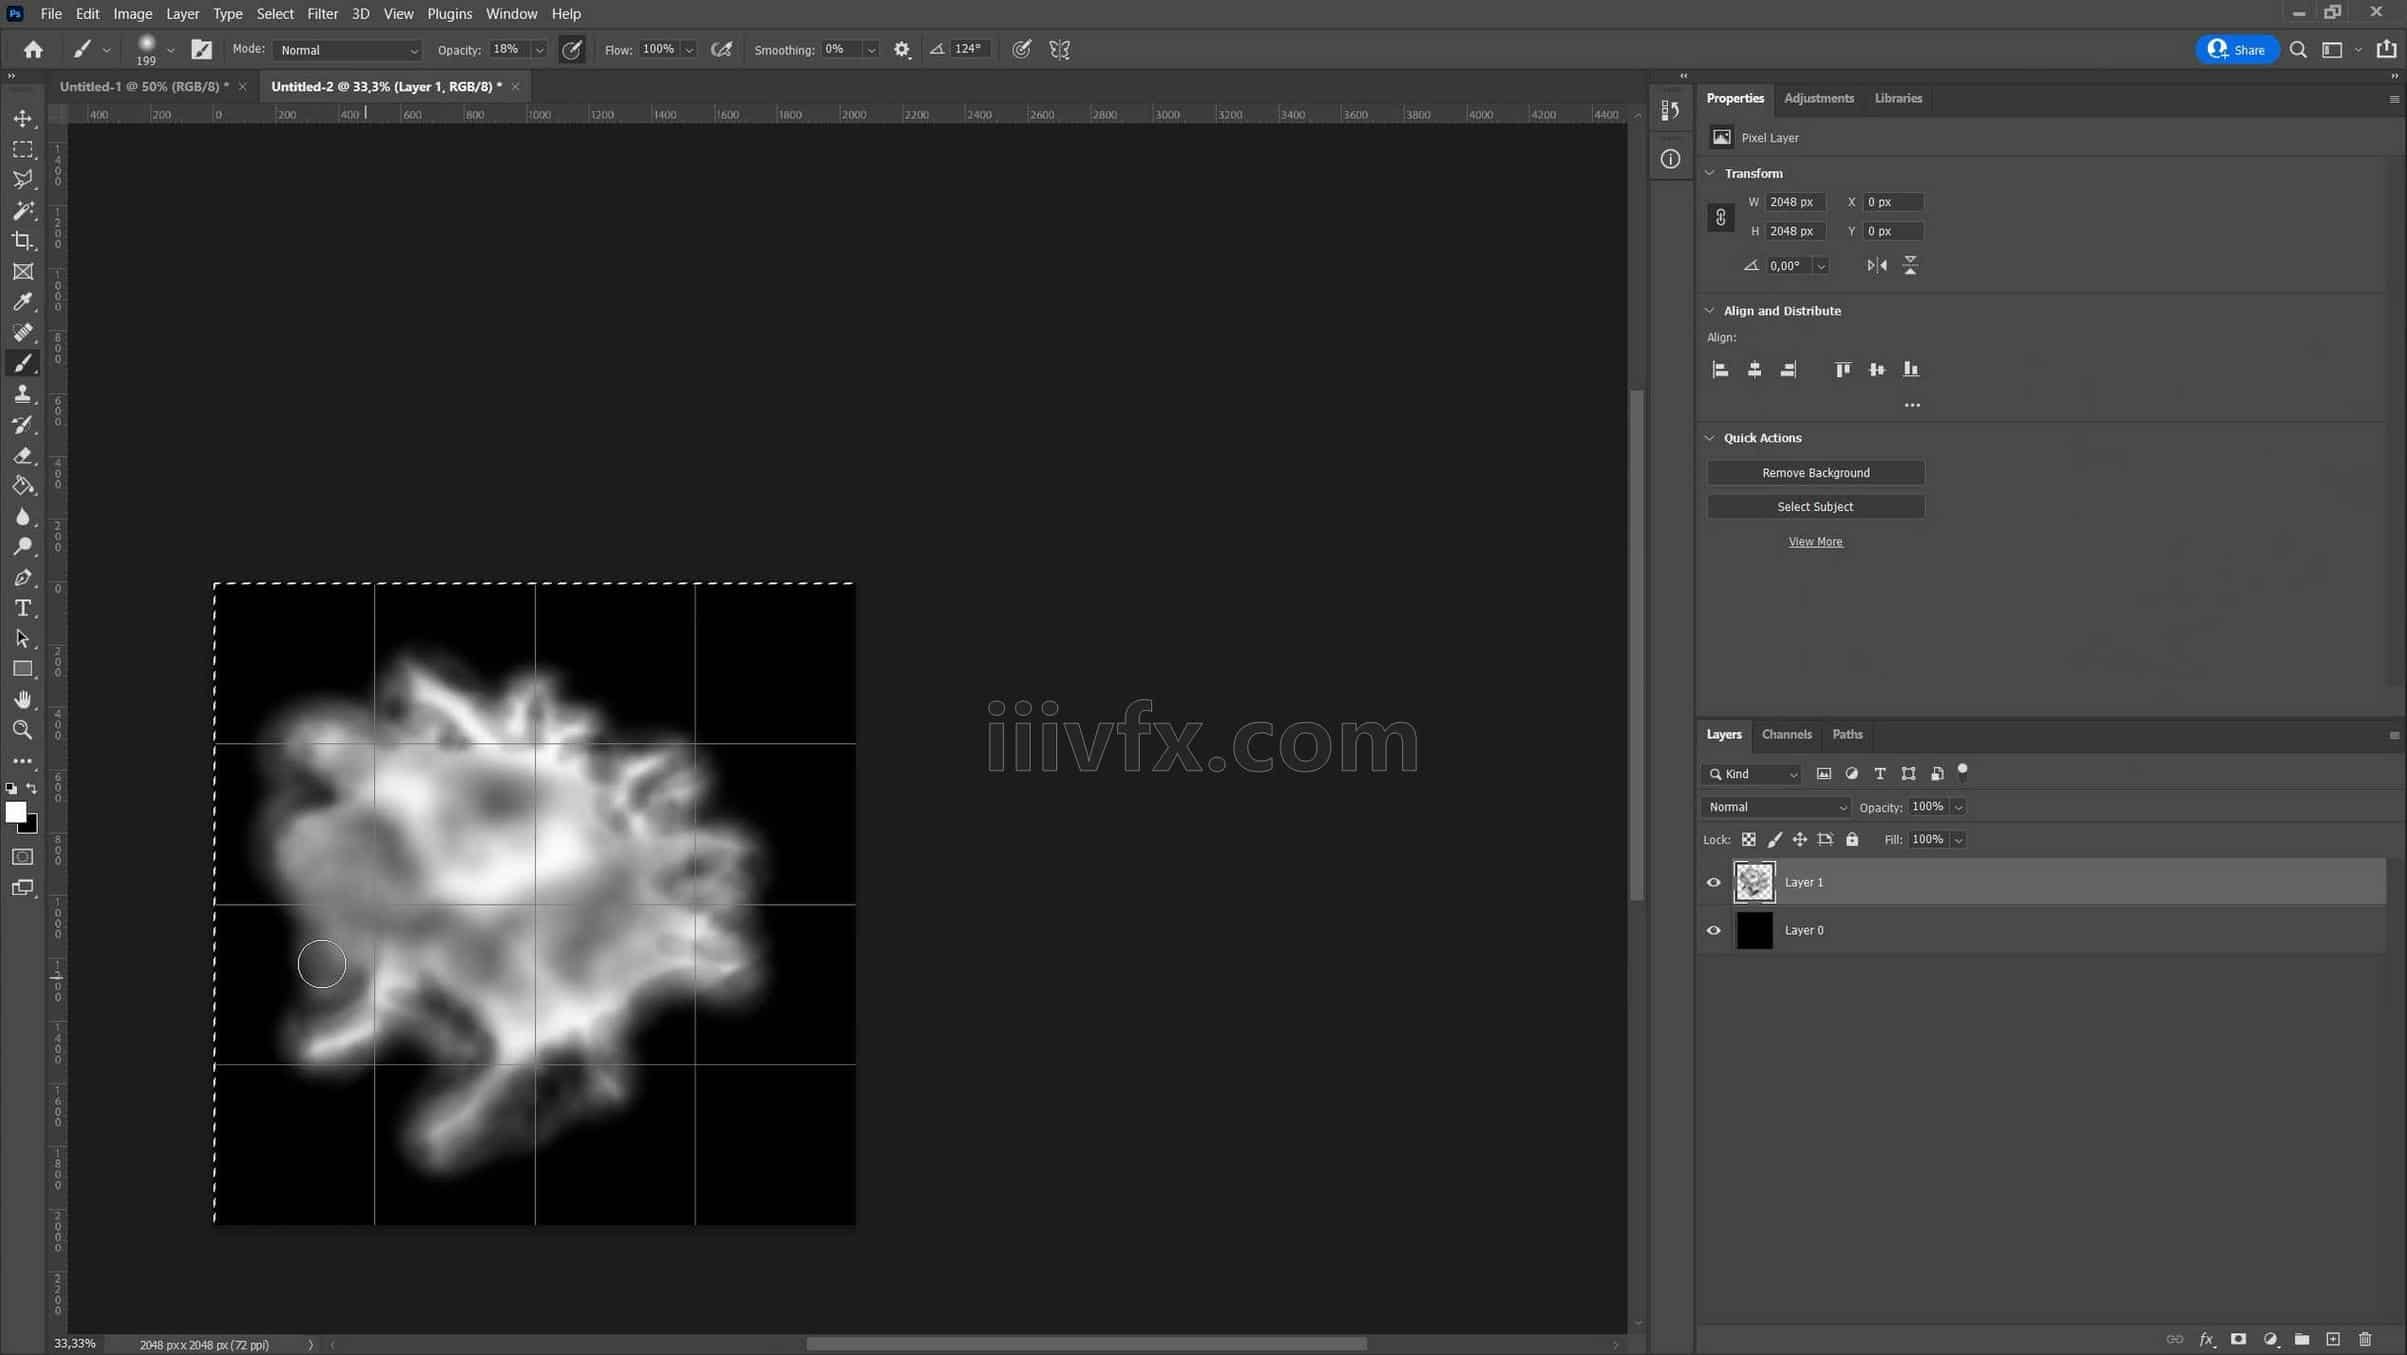Open brush Opacity slider dropdown
This screenshot has width=2407, height=1355.
pos(540,50)
